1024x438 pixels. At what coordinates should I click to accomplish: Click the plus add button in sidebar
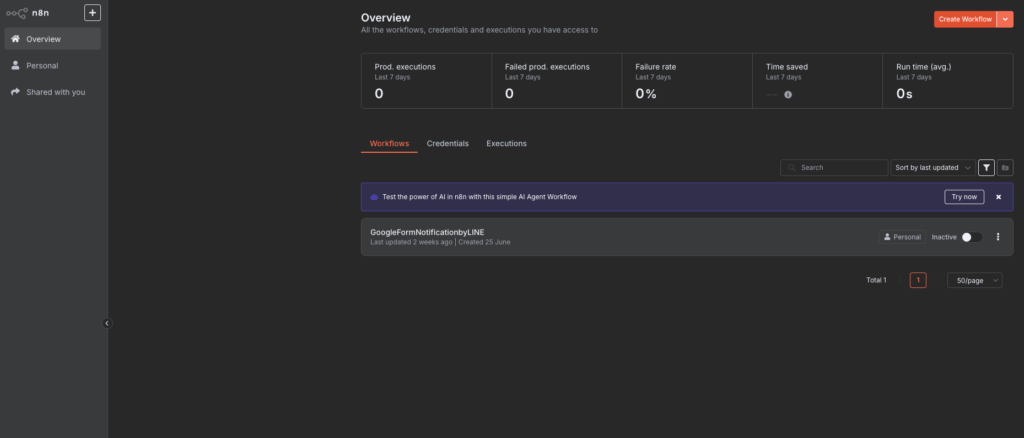(x=92, y=13)
